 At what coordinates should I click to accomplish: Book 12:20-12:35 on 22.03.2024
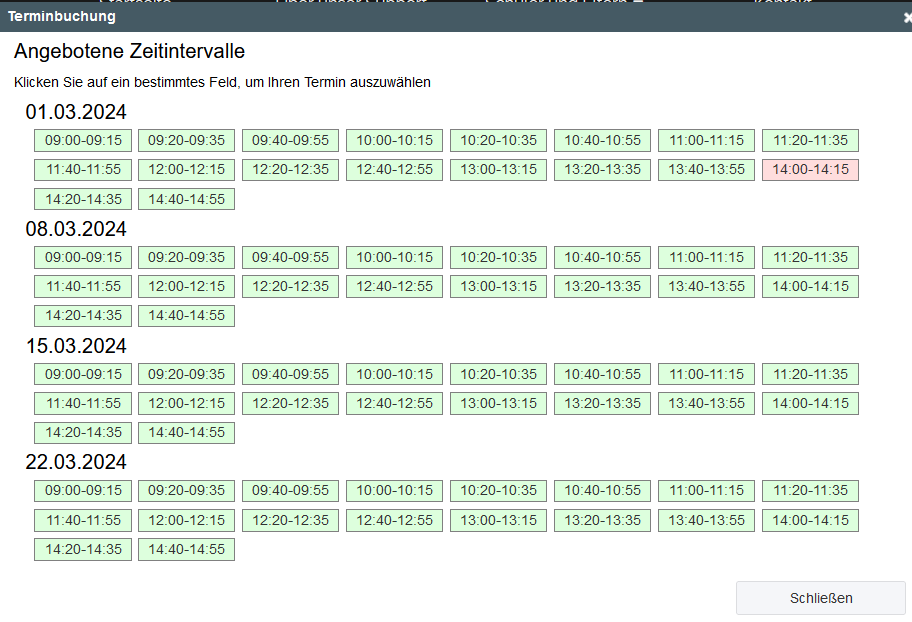[x=290, y=520]
